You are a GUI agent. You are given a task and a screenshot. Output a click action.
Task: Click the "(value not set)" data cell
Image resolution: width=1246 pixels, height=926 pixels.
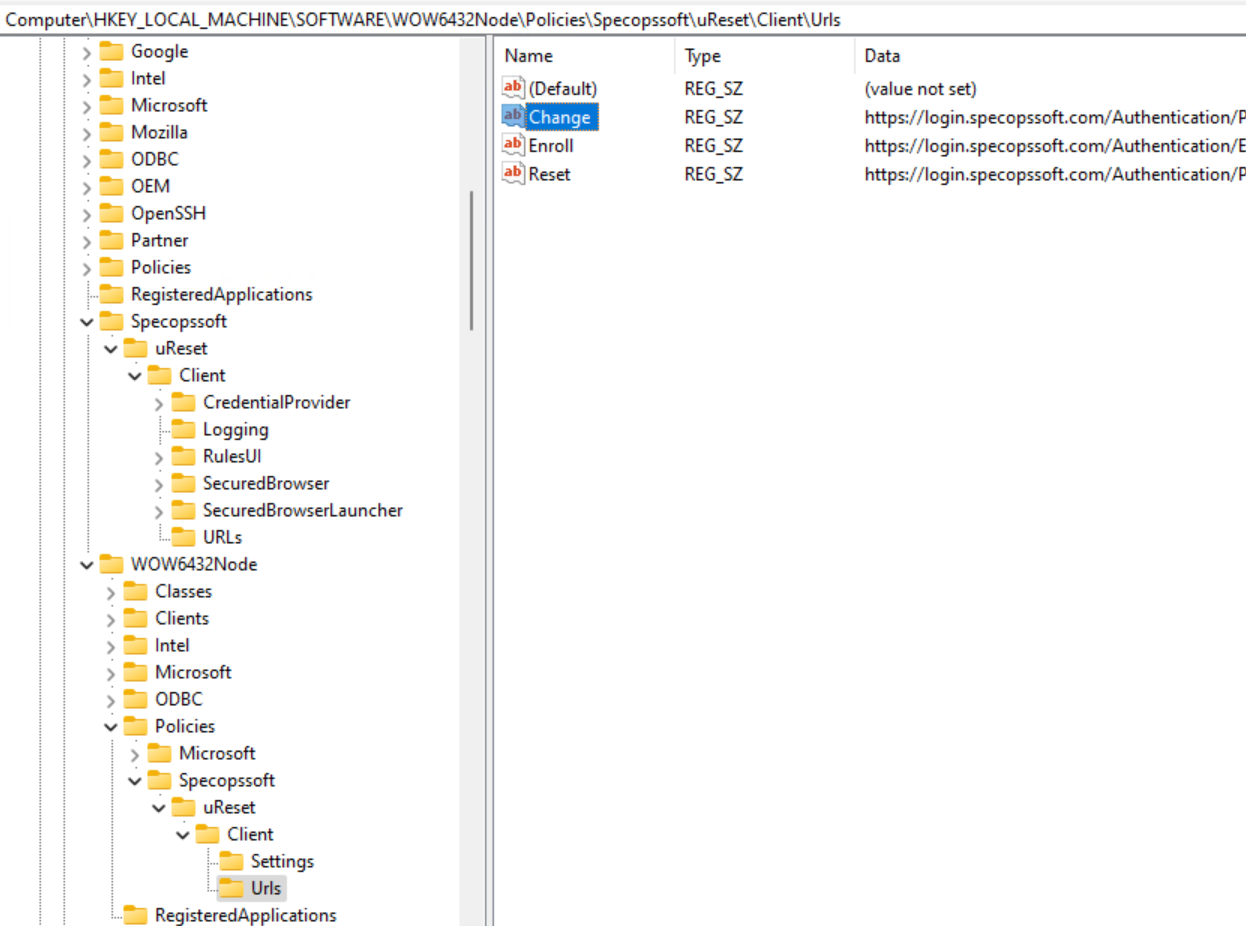[921, 89]
